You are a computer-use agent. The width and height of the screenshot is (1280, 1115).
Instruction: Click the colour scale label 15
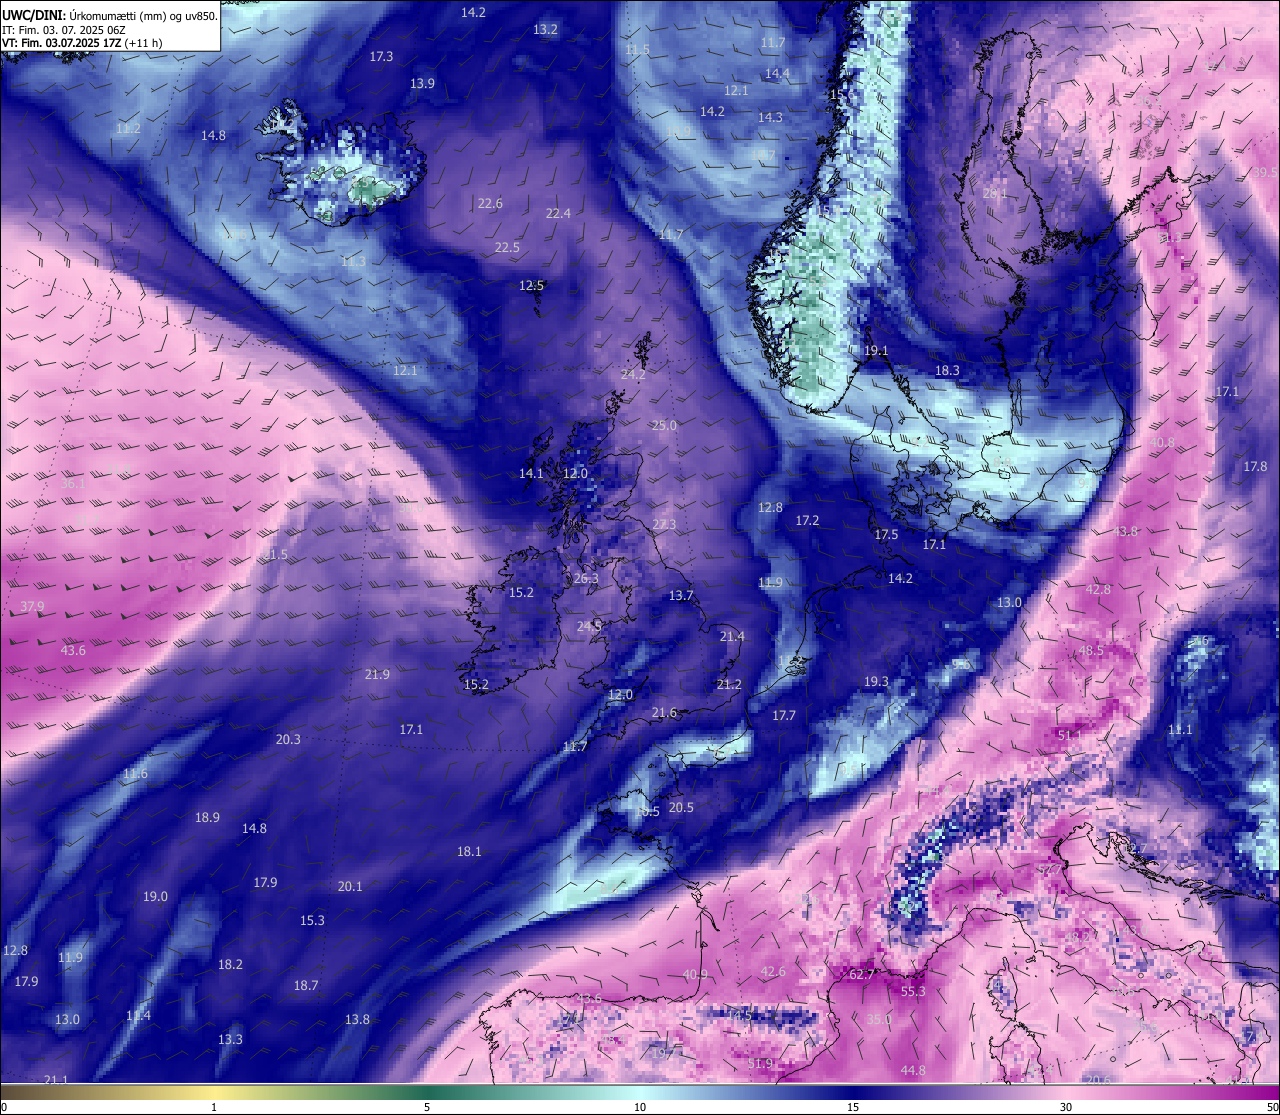[853, 1108]
